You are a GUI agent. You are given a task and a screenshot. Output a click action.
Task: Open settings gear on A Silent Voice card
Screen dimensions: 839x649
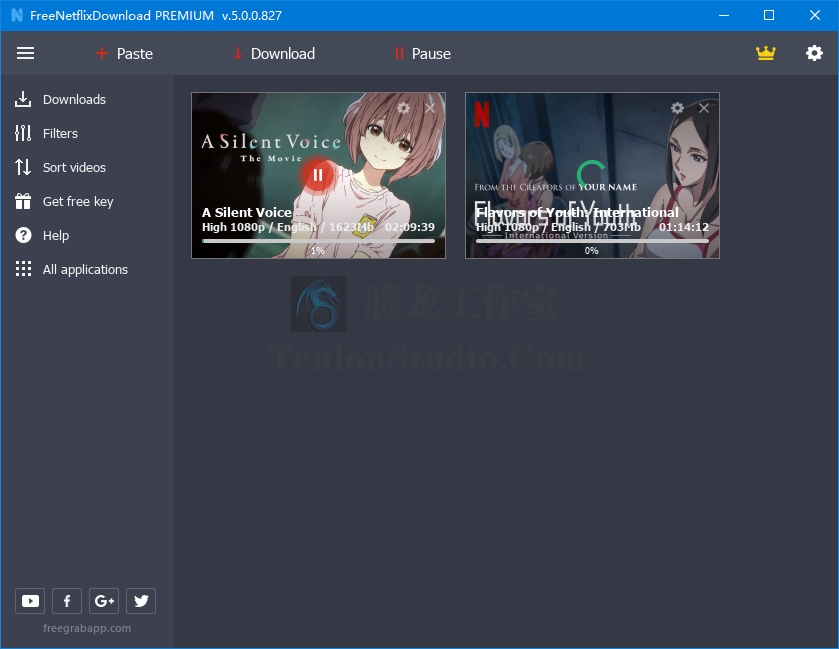tap(403, 108)
